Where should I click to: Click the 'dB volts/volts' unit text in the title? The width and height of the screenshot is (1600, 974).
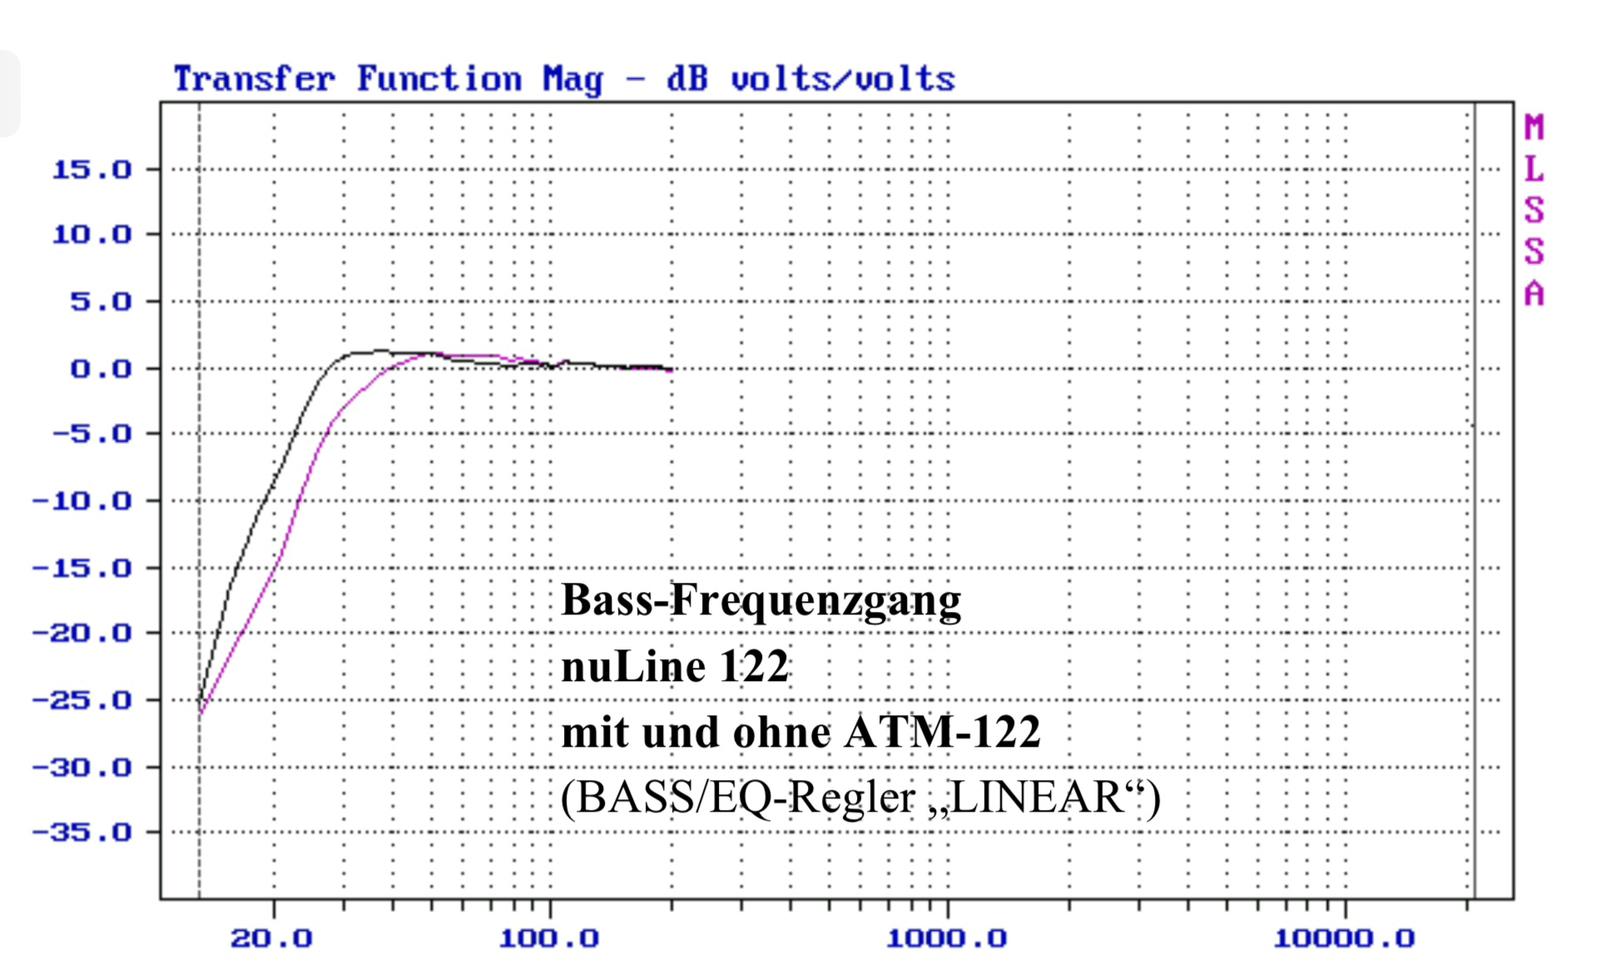(x=811, y=79)
